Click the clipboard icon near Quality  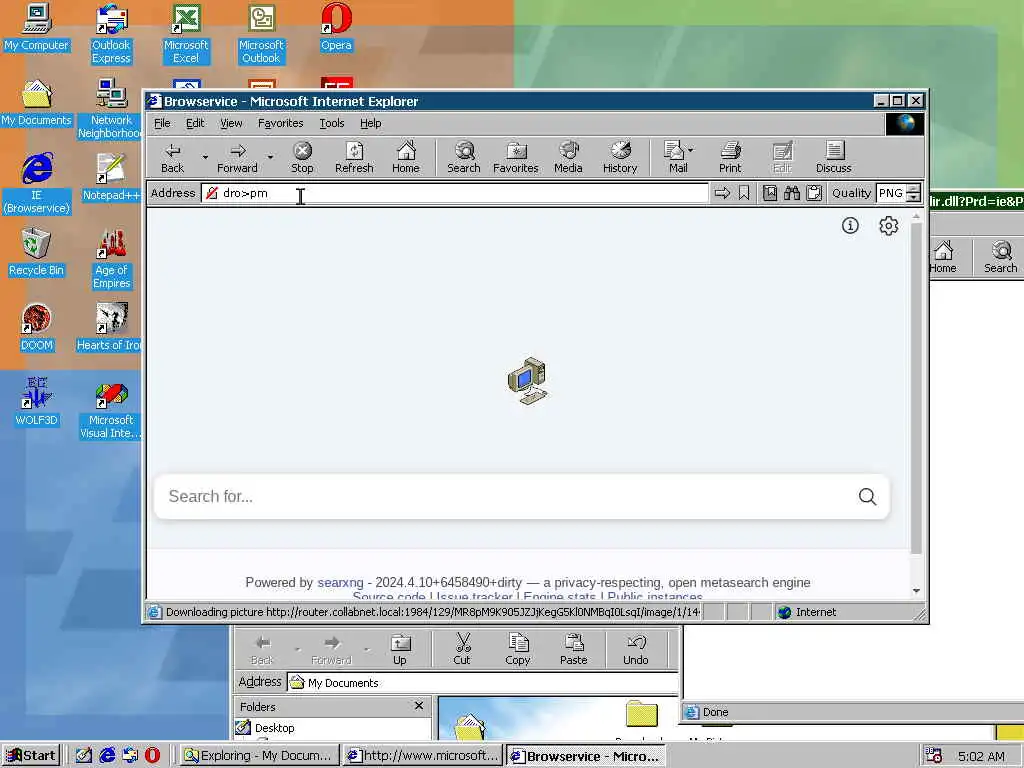(x=814, y=193)
